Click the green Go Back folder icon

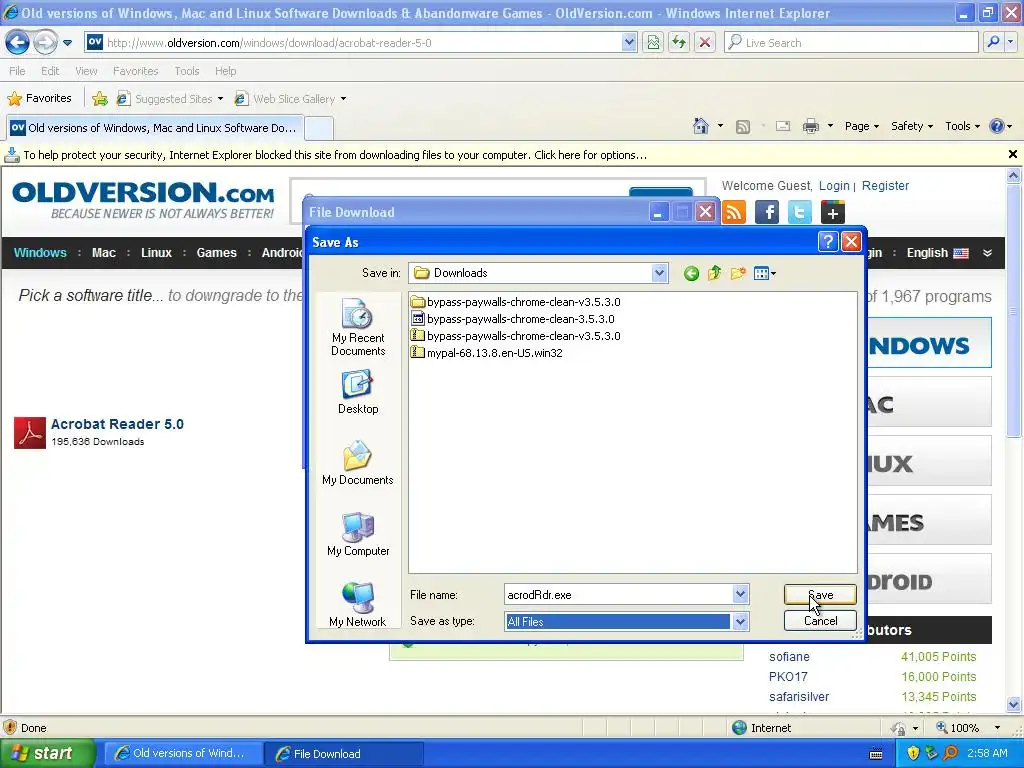691,274
